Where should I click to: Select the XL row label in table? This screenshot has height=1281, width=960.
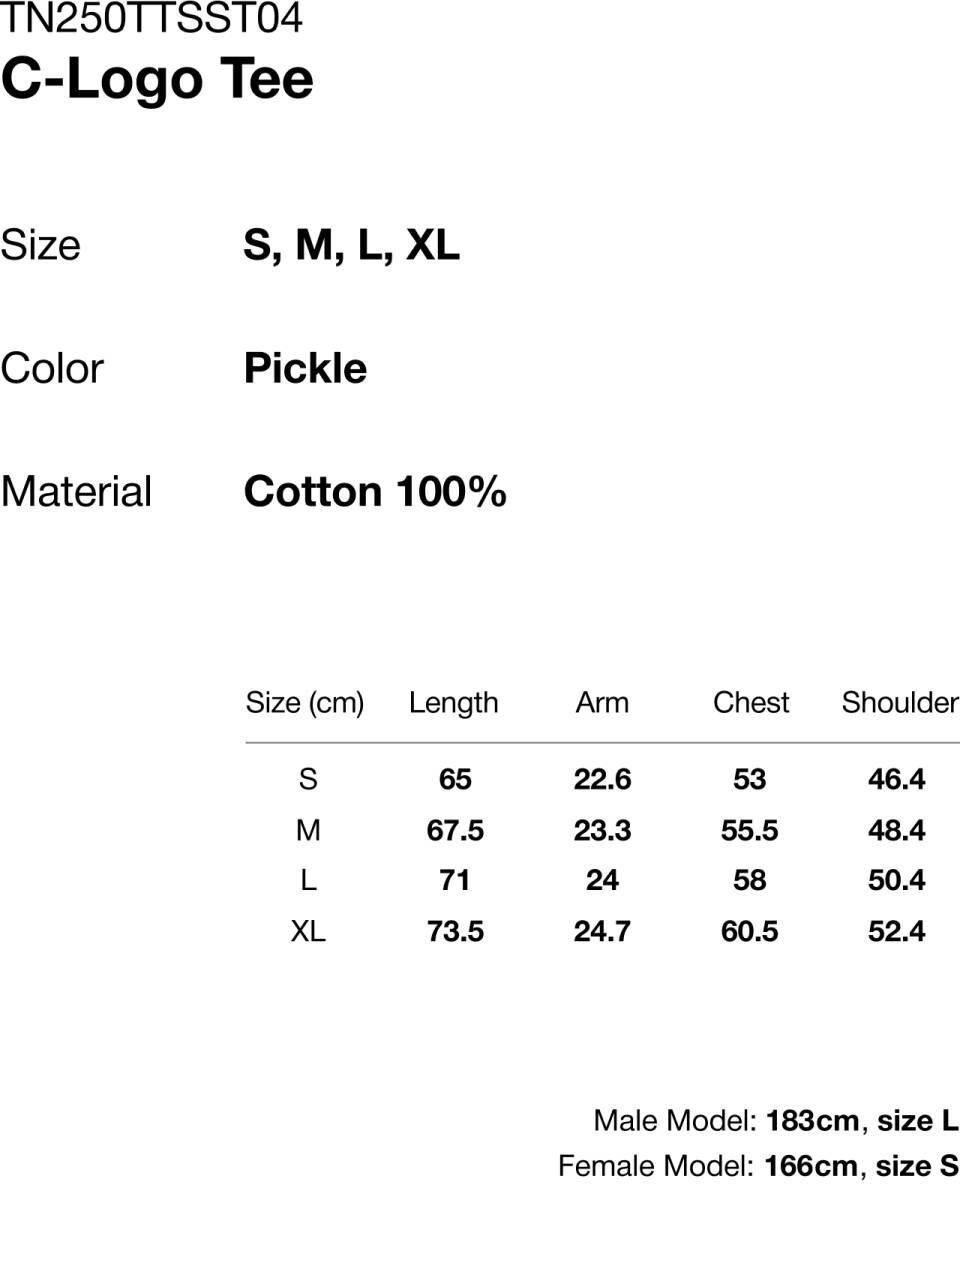point(308,931)
